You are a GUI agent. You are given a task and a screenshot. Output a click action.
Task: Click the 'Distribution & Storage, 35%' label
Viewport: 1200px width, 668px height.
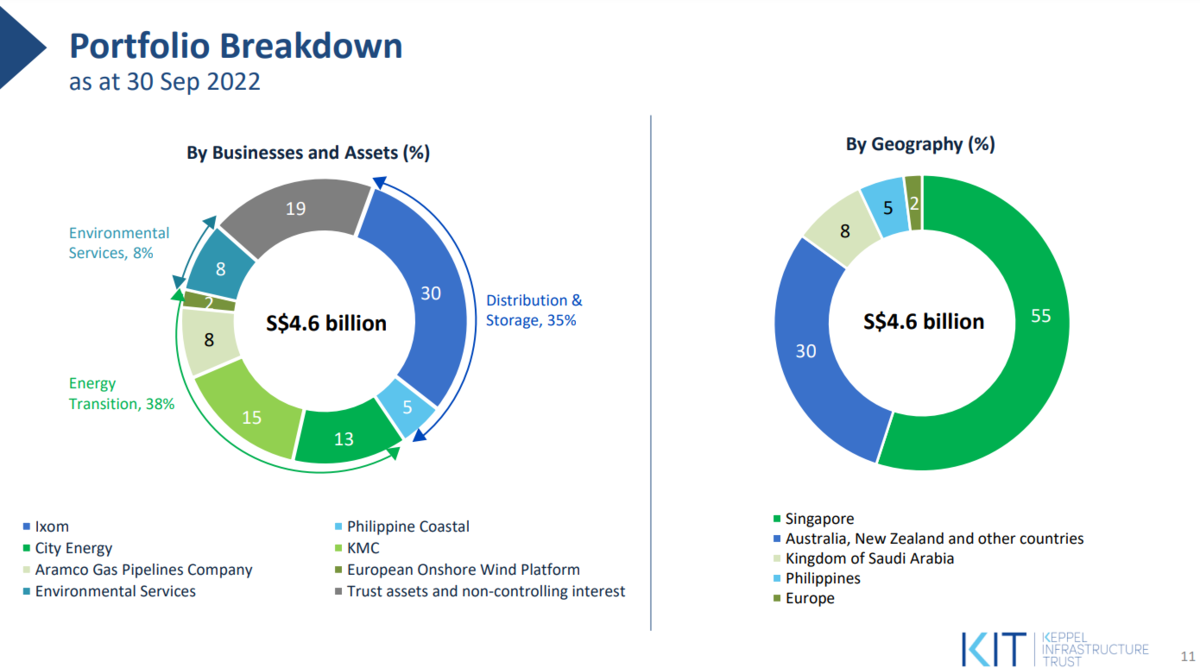[533, 310]
